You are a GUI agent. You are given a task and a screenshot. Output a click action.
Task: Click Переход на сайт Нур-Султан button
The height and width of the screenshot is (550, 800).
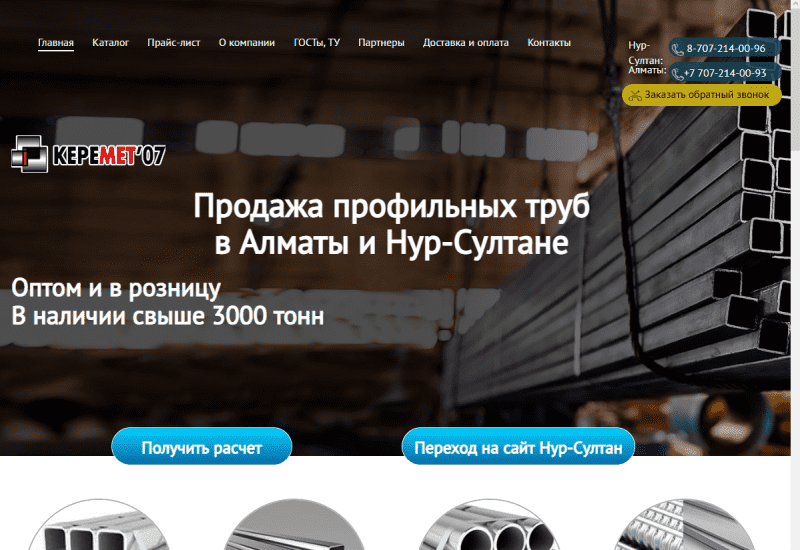tap(518, 447)
